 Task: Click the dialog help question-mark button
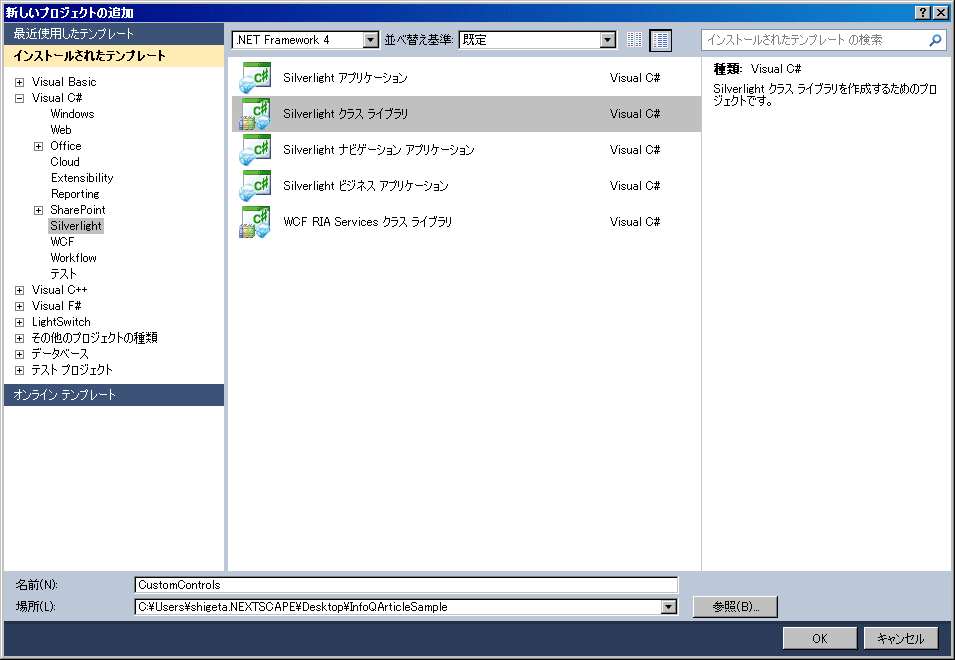point(923,13)
